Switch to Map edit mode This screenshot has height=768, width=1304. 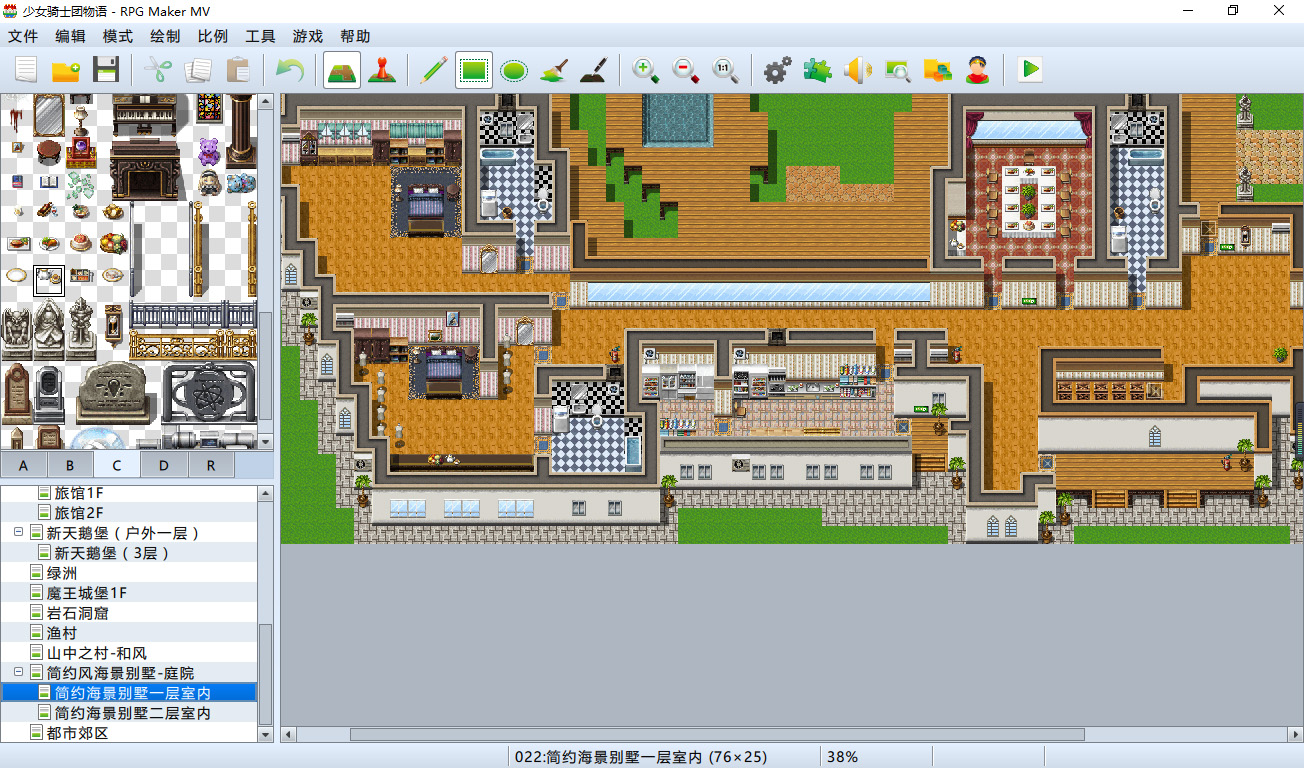(342, 70)
